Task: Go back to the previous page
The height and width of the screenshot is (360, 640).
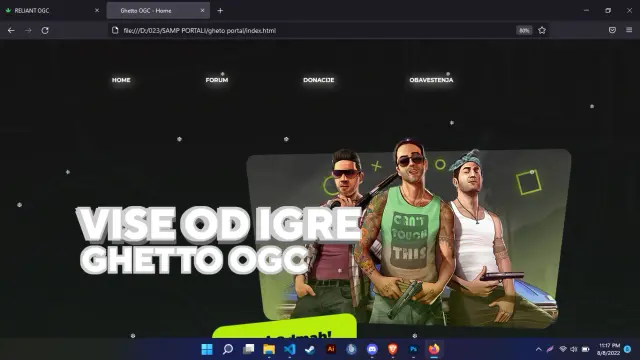Action: coord(11,30)
